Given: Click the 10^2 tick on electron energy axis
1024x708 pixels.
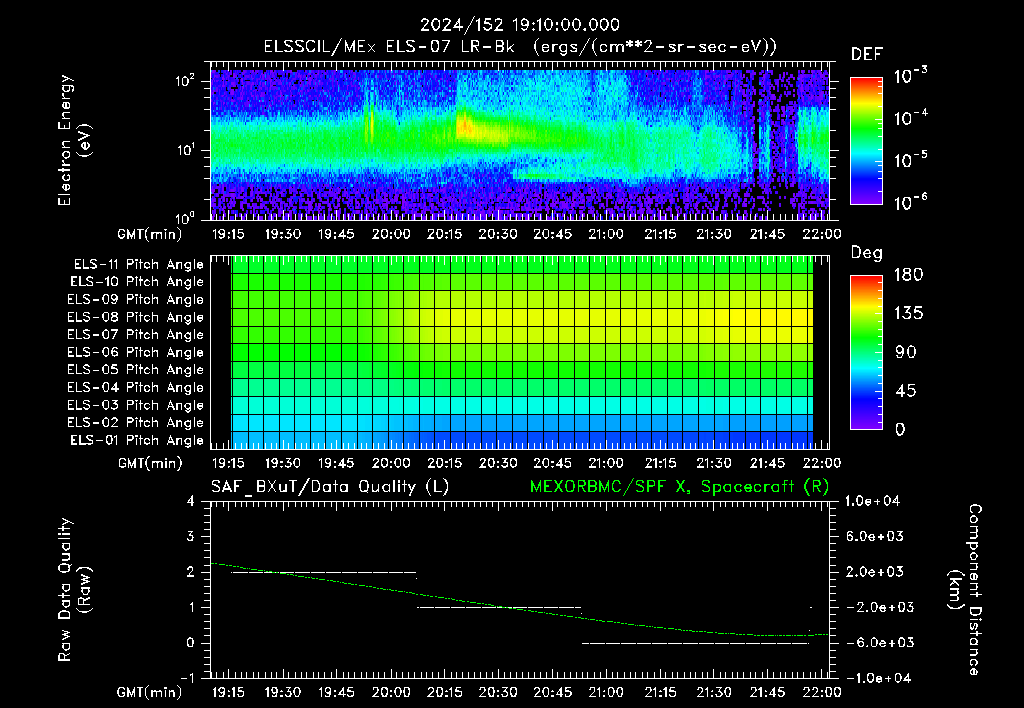Looking at the screenshot, I should click(x=185, y=81).
